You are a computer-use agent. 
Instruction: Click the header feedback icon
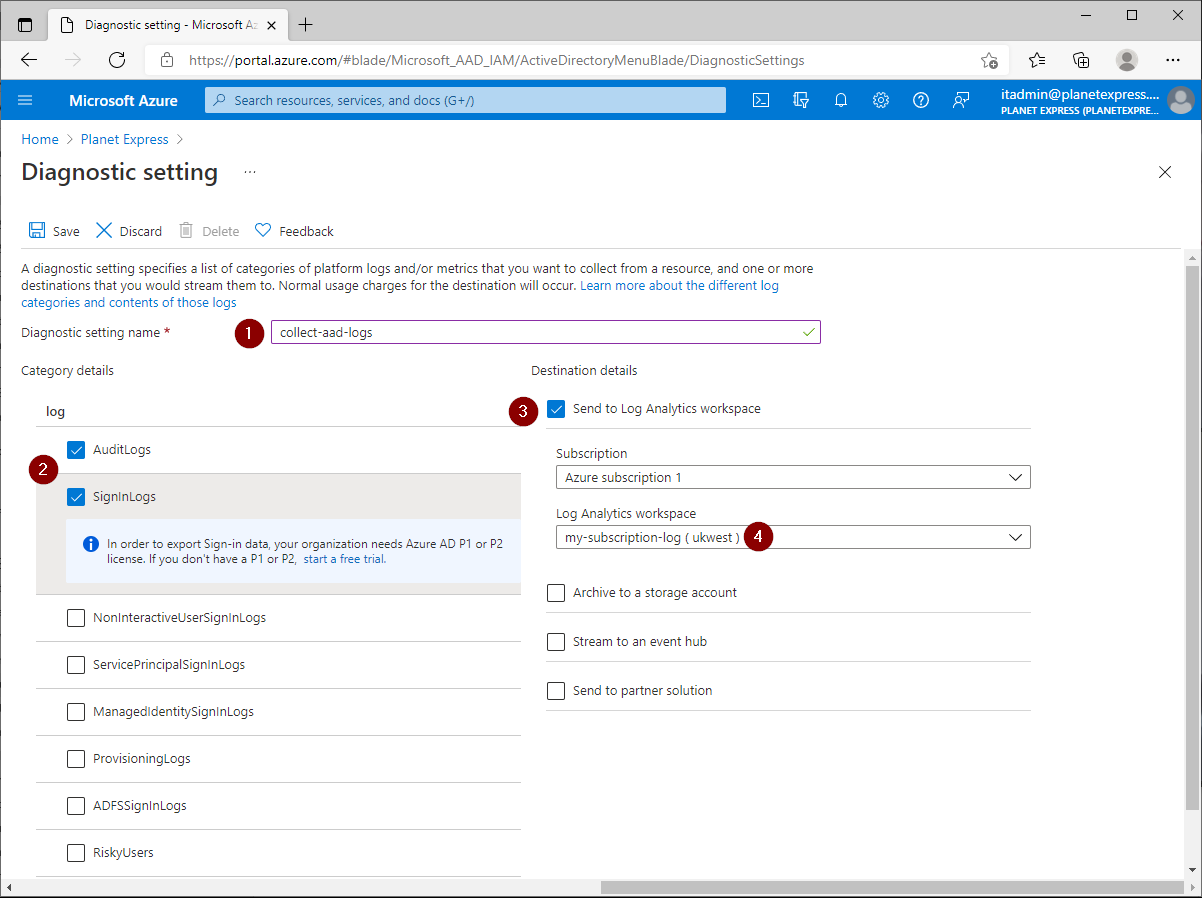961,100
